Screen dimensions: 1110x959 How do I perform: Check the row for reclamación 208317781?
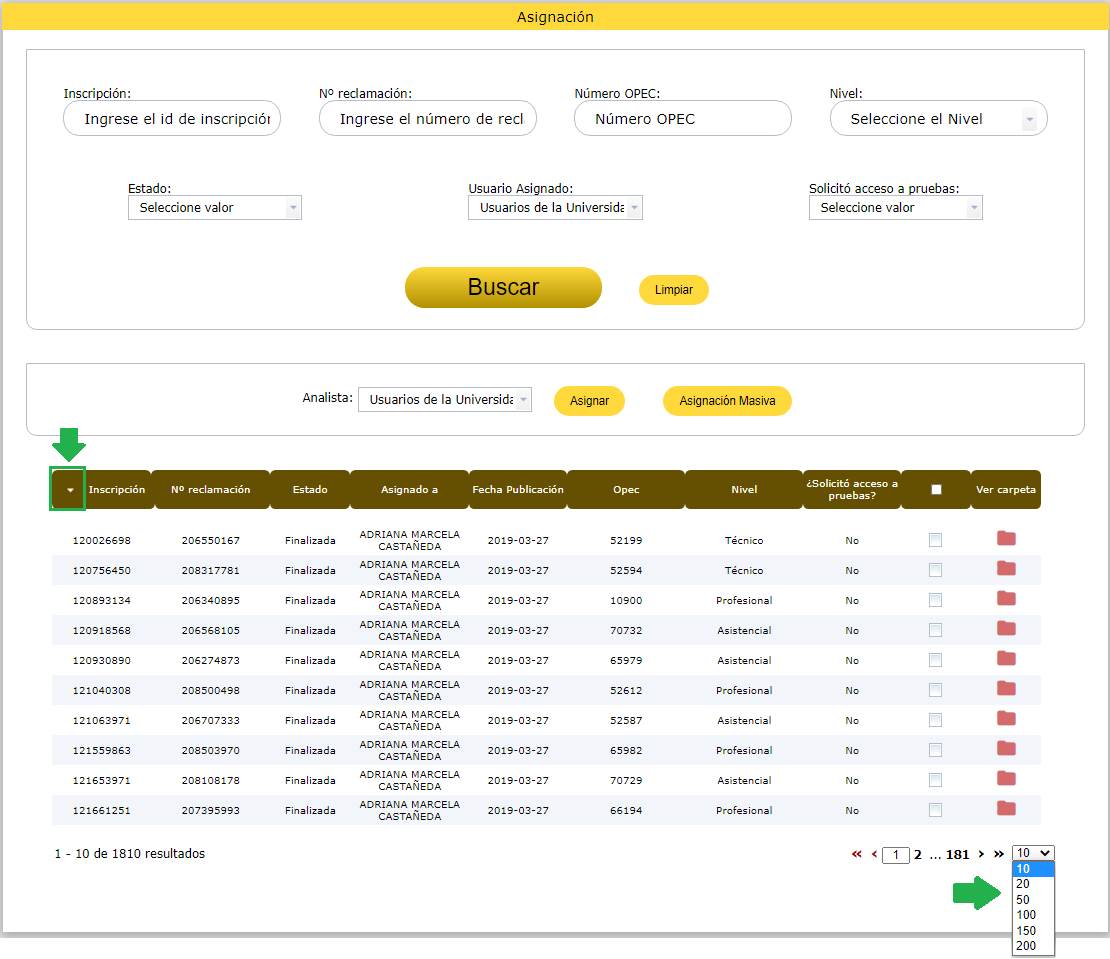click(x=935, y=570)
